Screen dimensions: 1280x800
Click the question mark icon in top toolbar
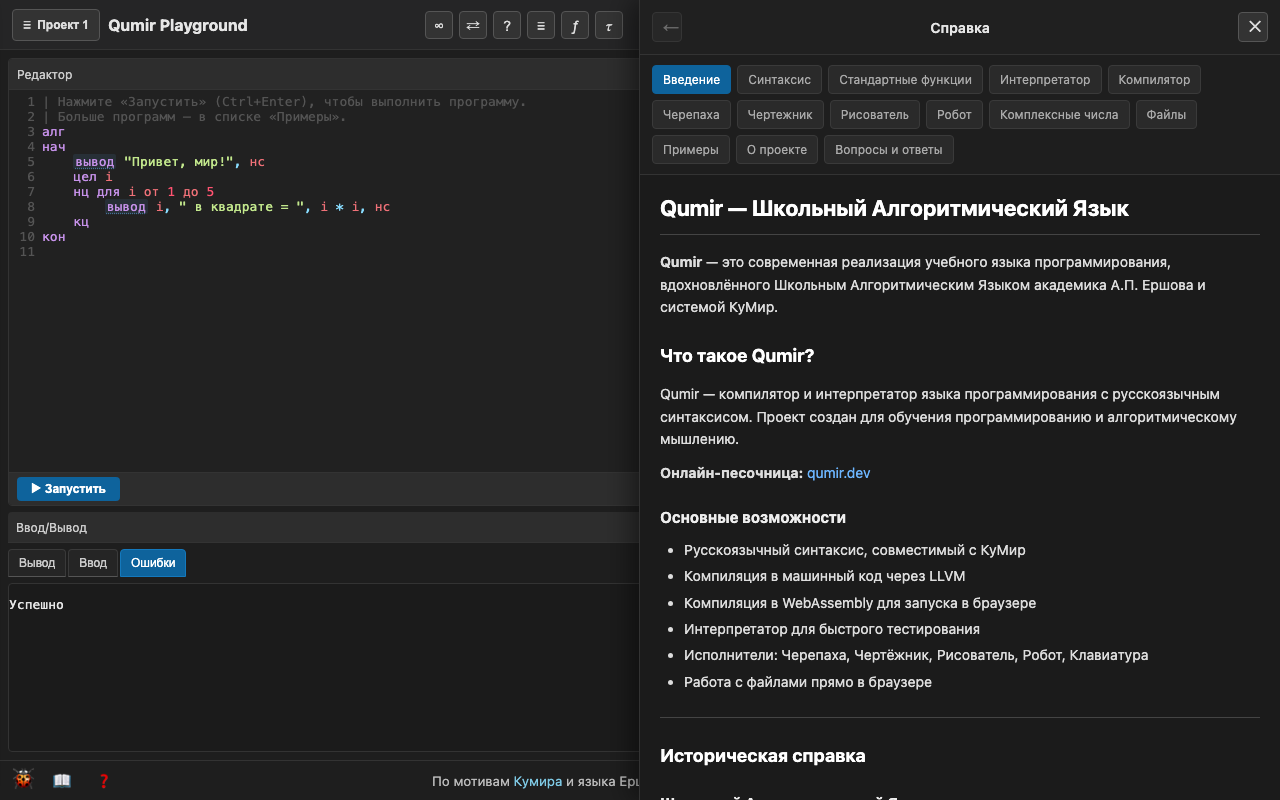tap(507, 25)
